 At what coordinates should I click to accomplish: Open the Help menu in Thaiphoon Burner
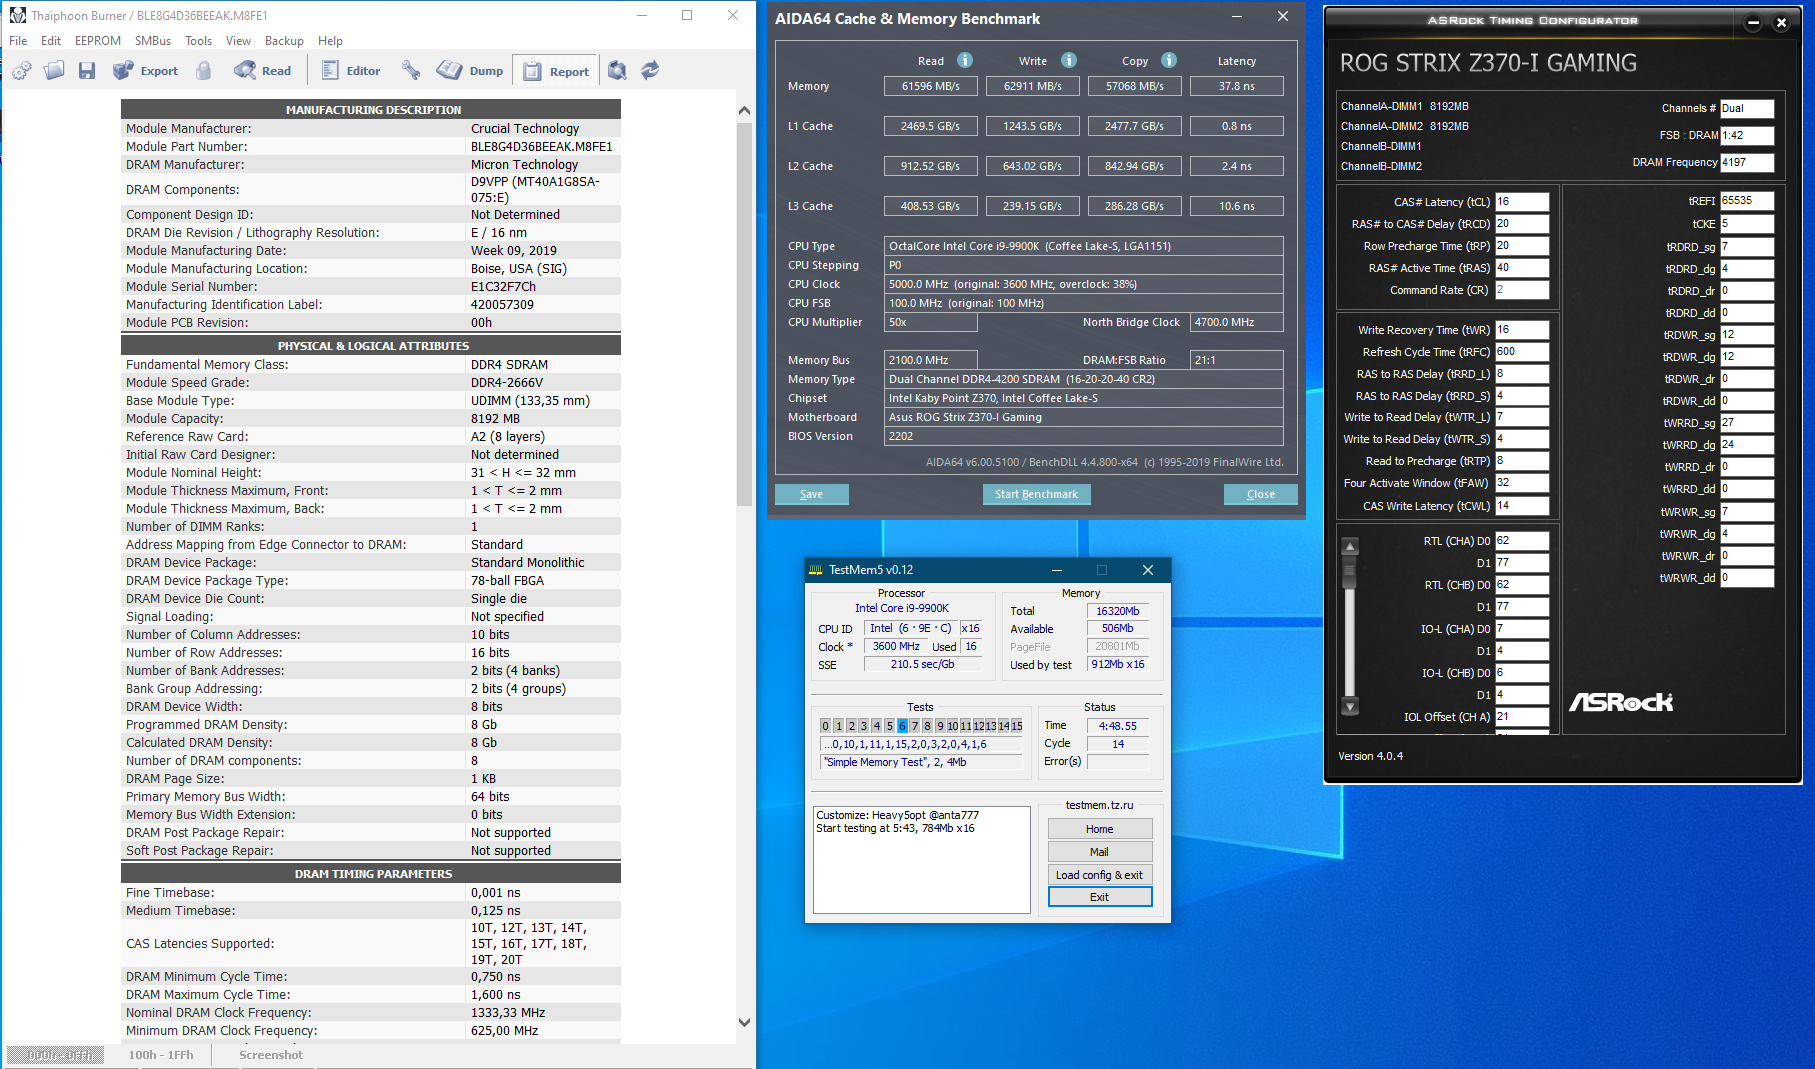point(330,41)
